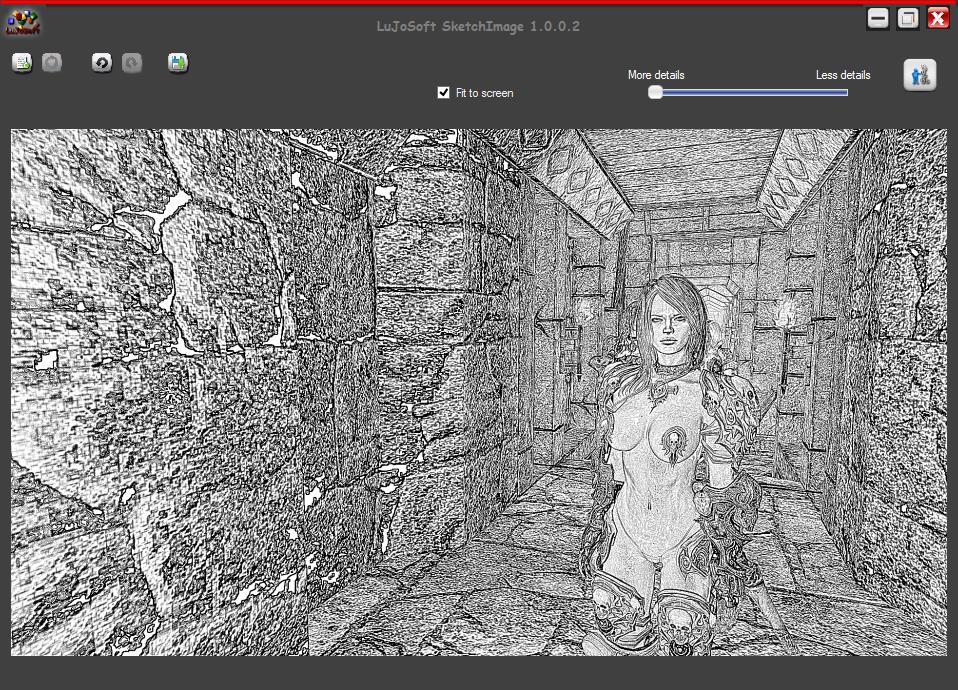
Task: Open the about icon beside the details slider
Action: [920, 75]
